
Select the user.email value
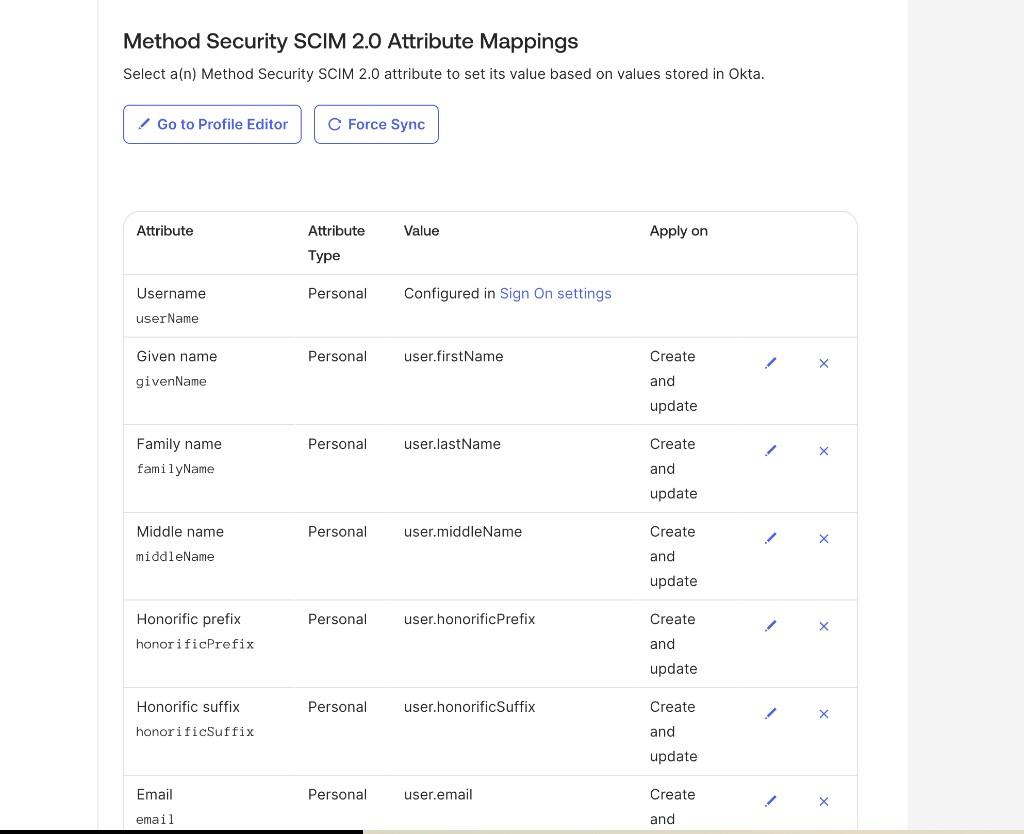tap(438, 794)
